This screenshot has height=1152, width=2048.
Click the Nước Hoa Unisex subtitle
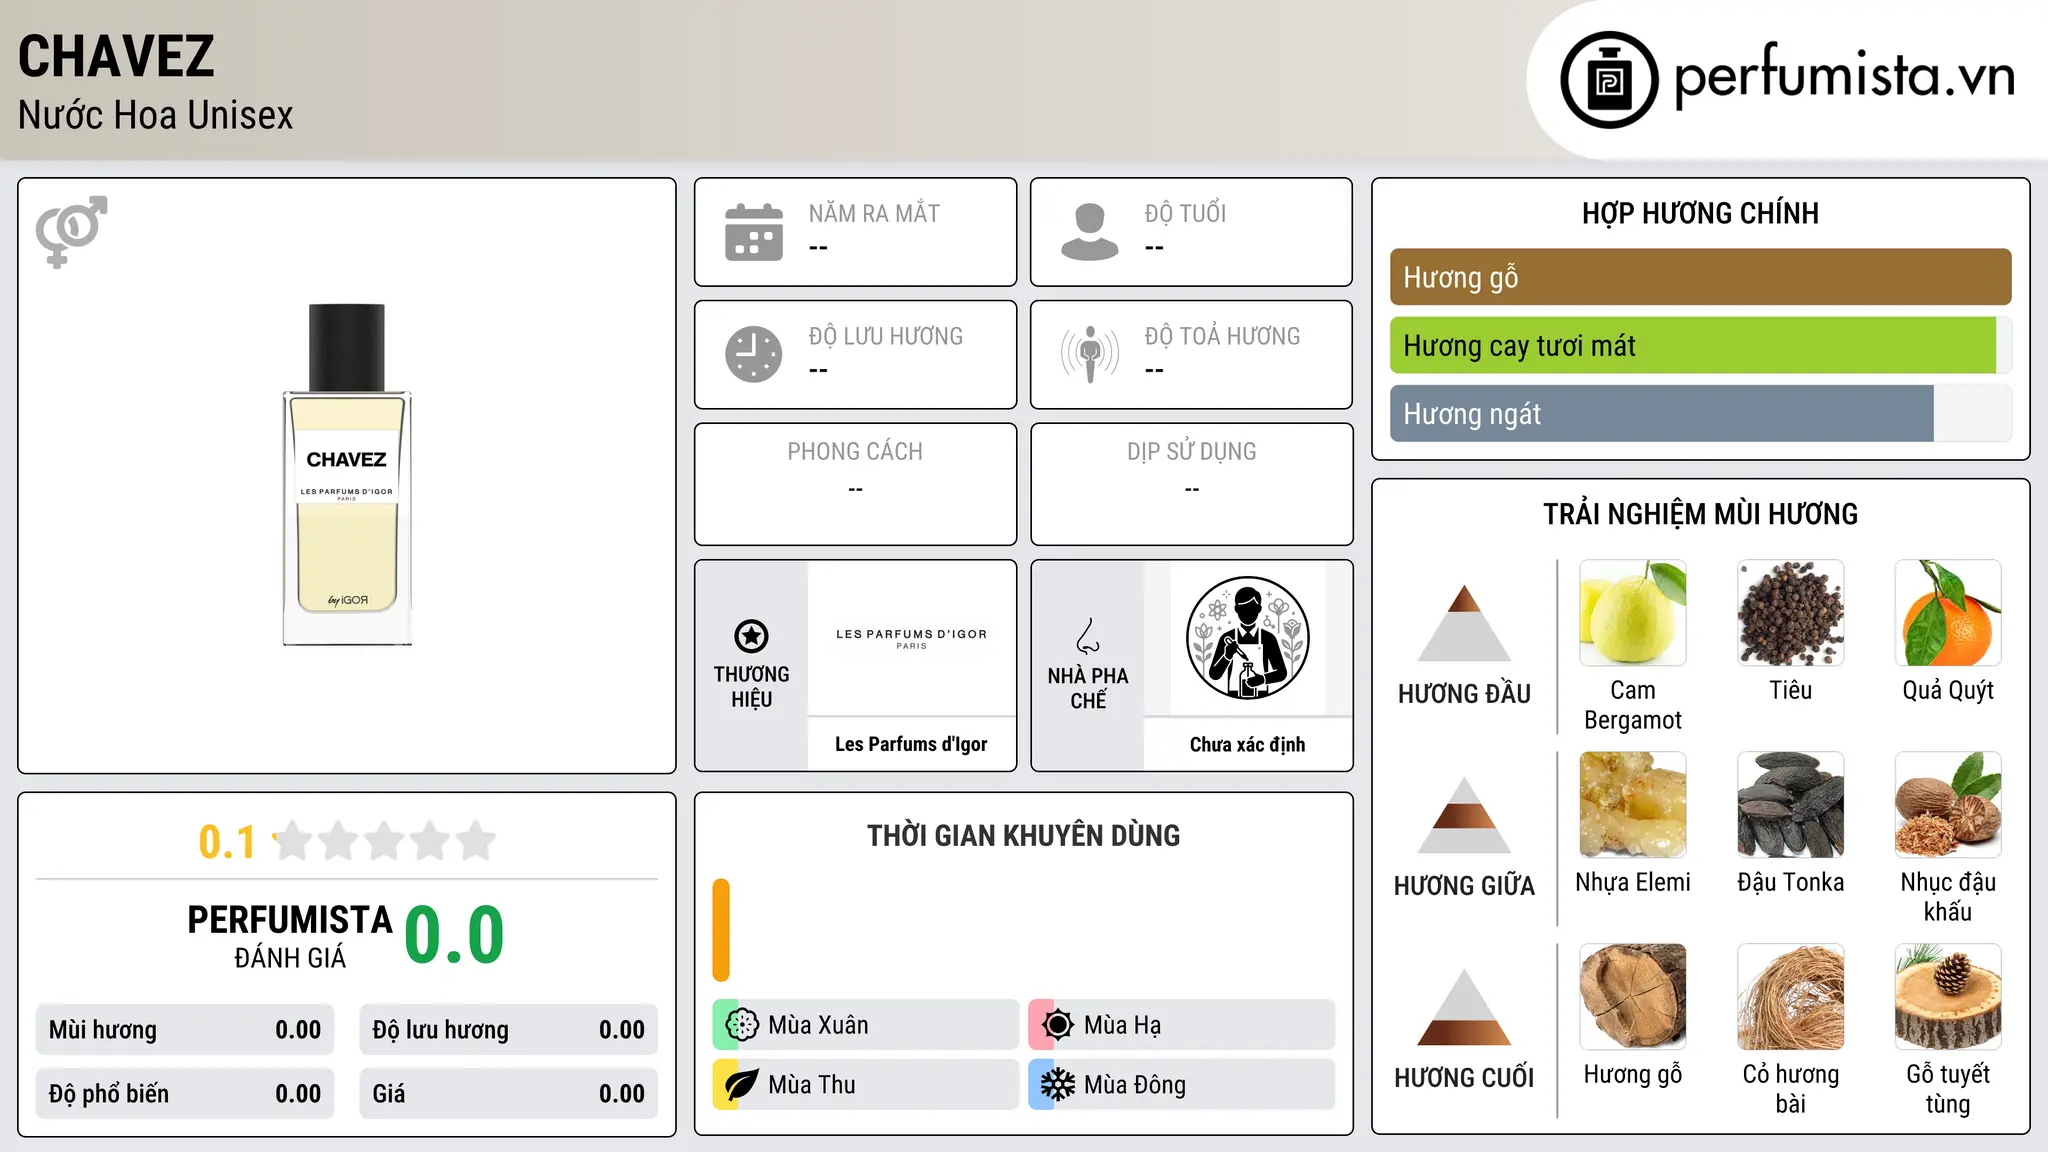click(156, 115)
